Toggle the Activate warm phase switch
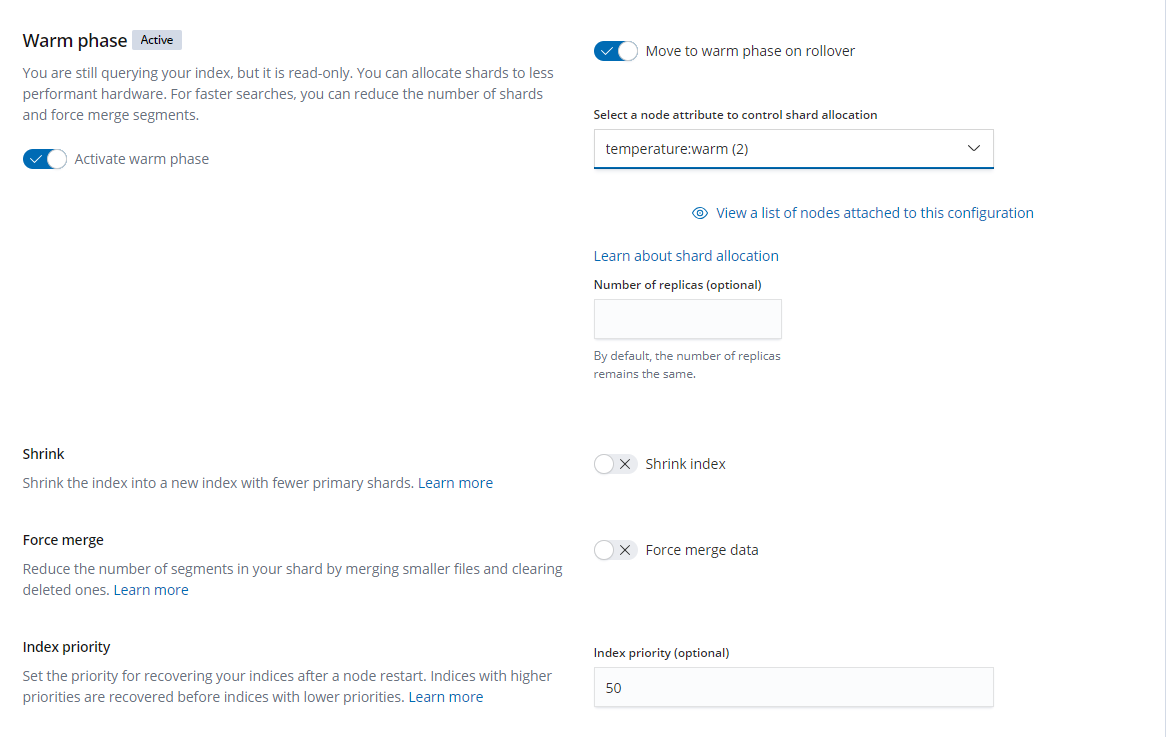The image size is (1166, 737). click(45, 159)
